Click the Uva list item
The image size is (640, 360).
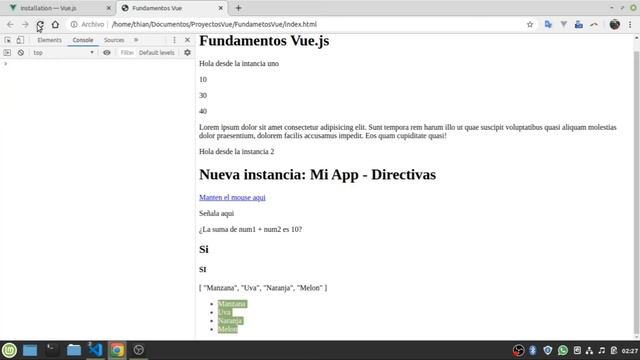[x=224, y=312]
